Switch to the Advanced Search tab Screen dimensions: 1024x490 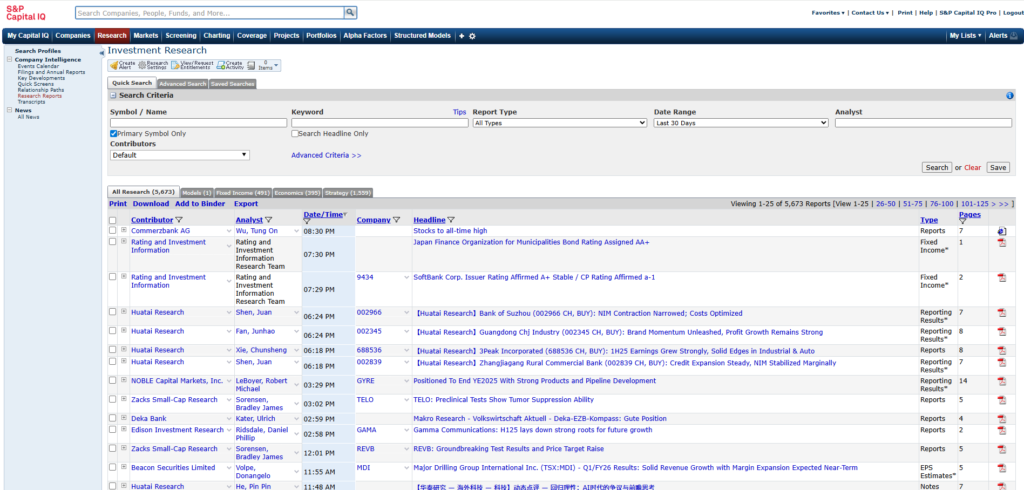[182, 84]
